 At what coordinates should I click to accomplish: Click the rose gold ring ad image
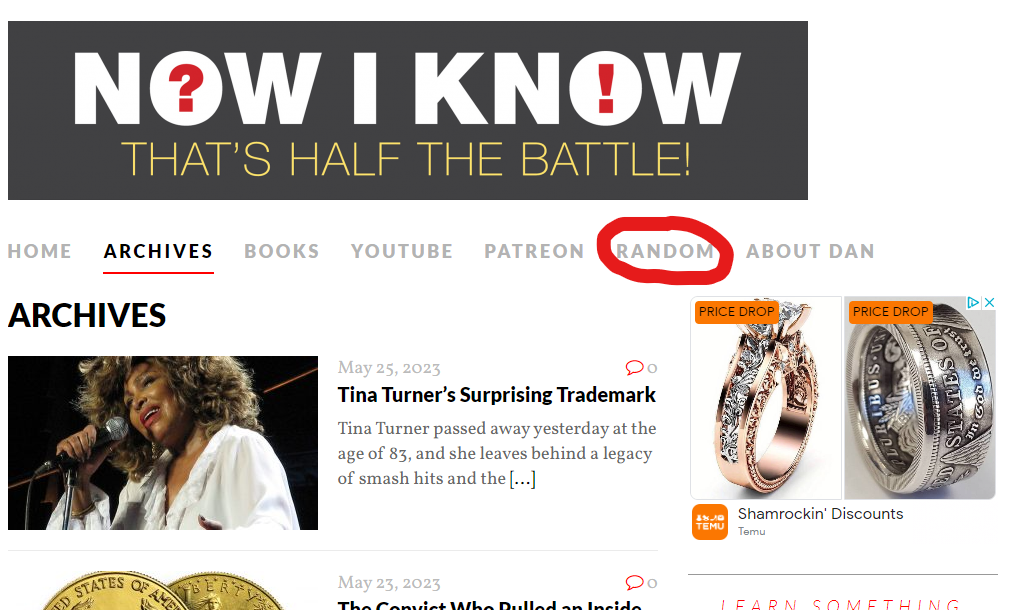click(766, 397)
